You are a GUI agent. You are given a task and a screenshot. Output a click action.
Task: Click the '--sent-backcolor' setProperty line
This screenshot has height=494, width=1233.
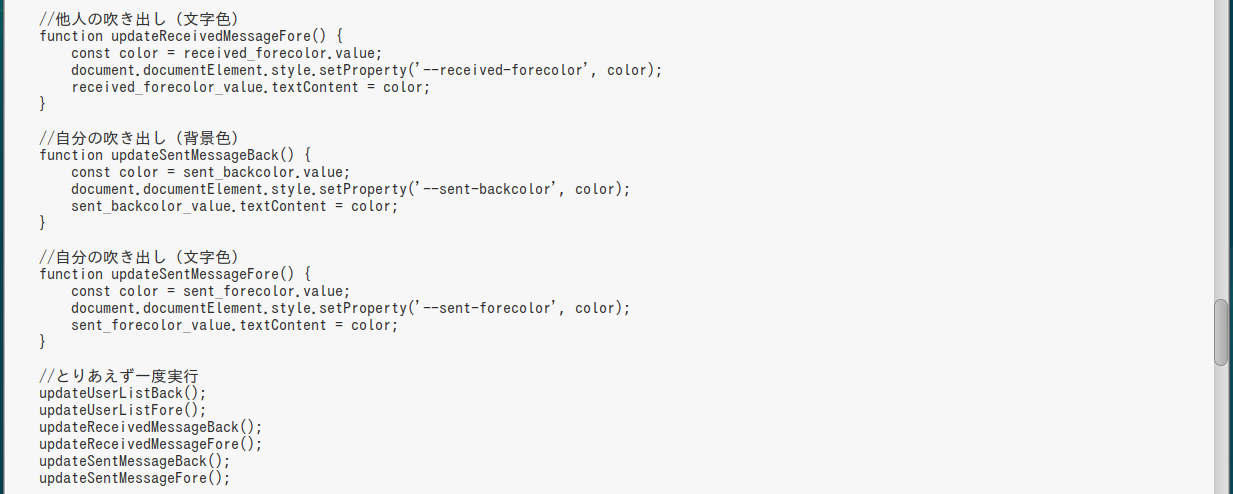tap(351, 189)
